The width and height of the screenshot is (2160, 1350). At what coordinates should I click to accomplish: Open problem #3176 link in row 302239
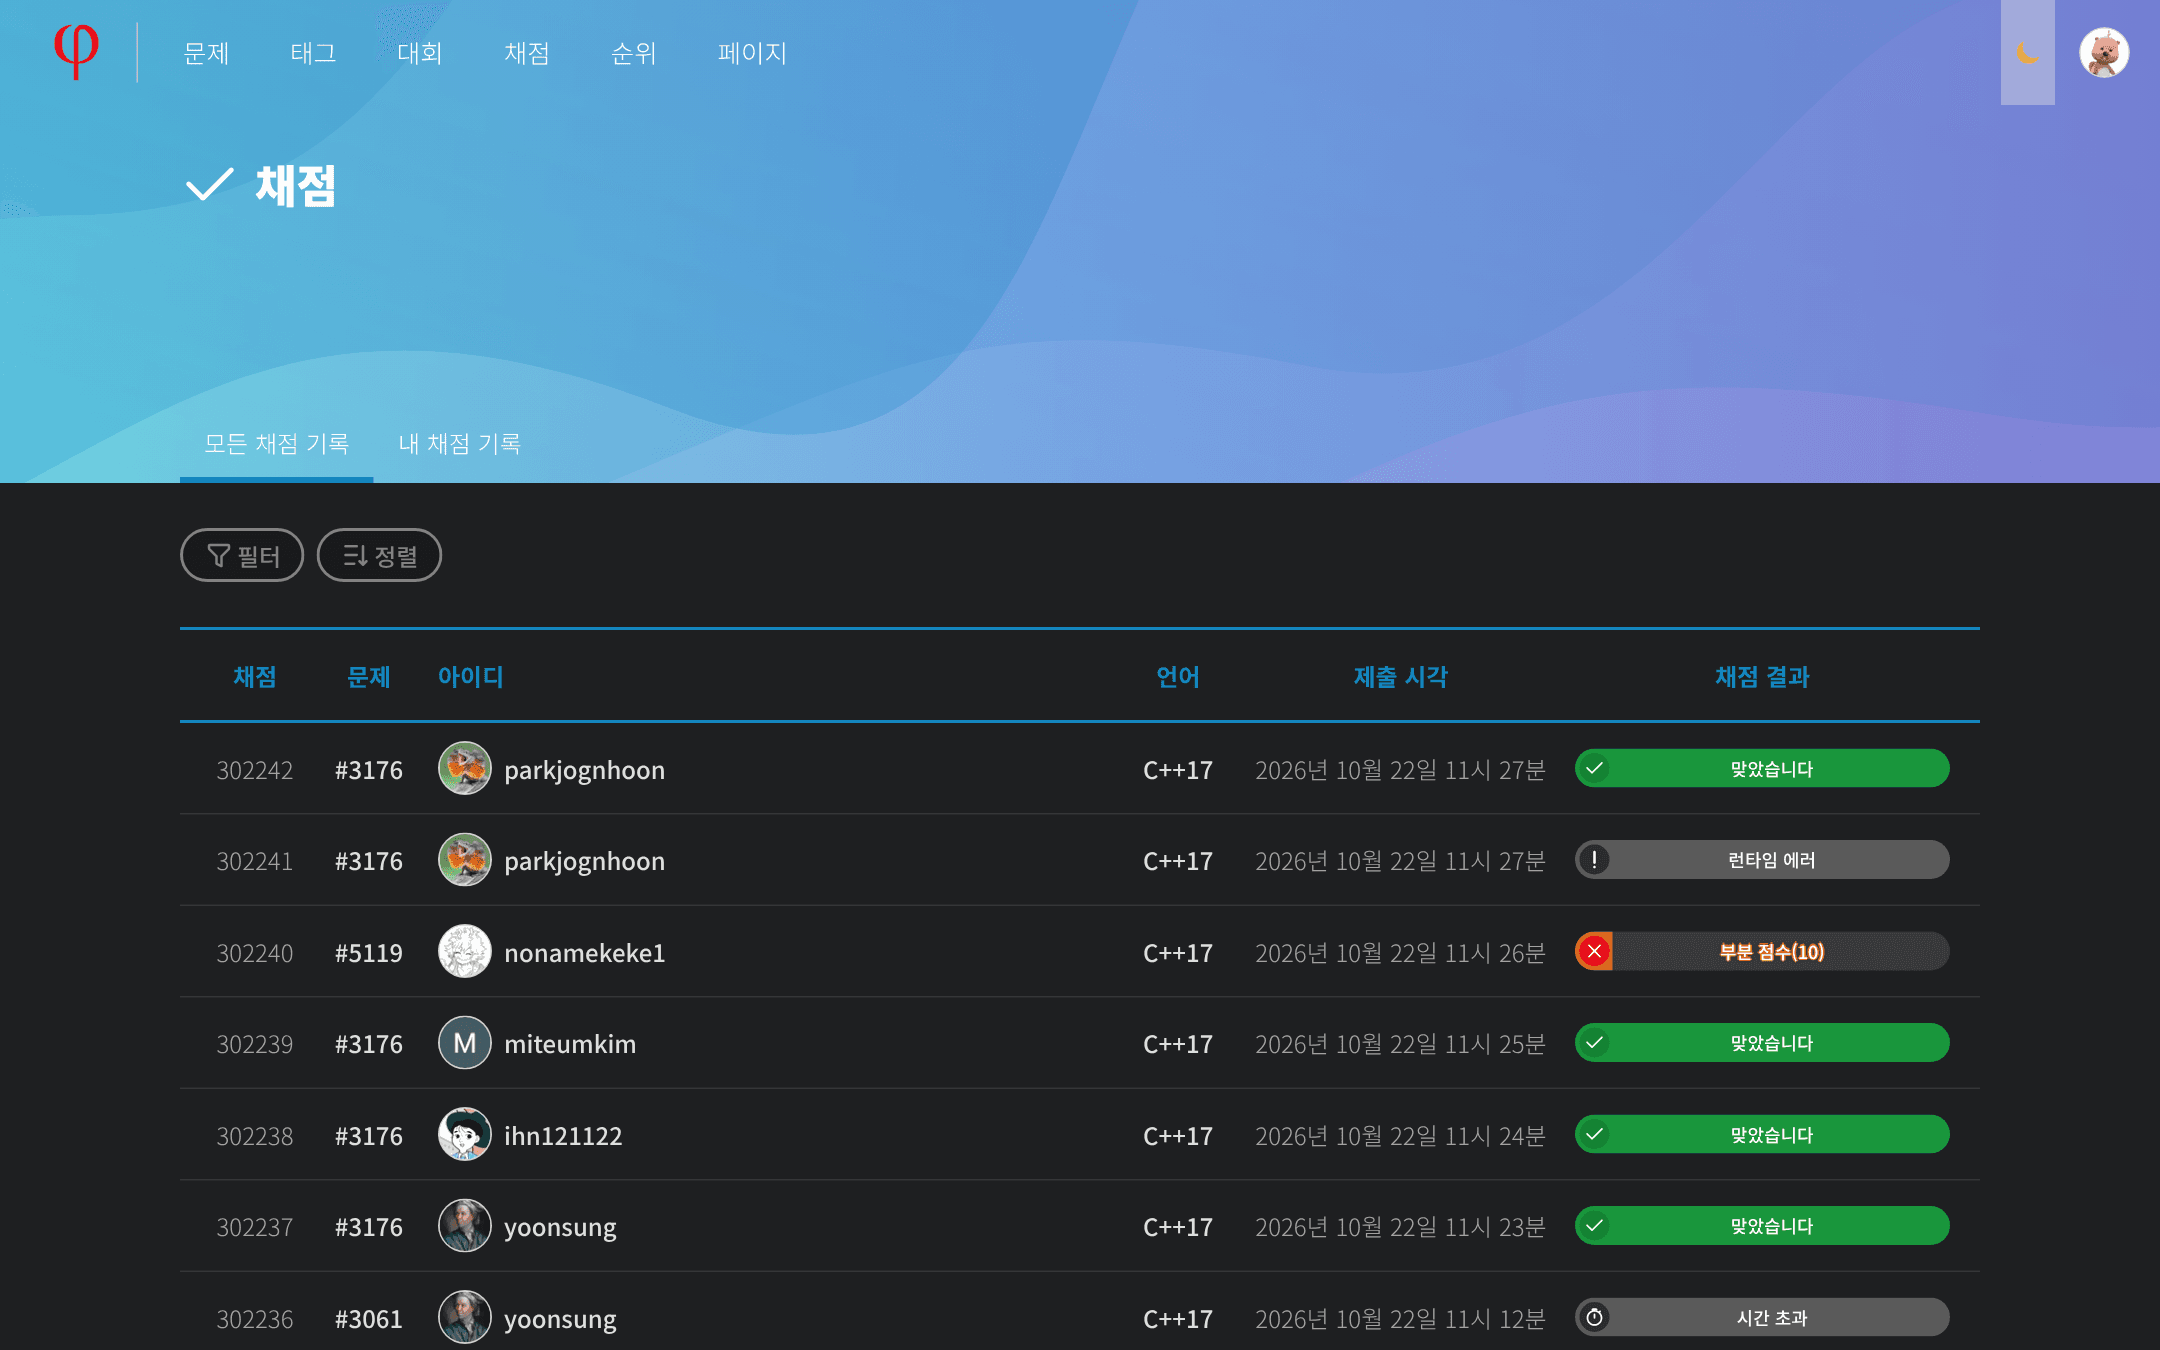tap(369, 1044)
